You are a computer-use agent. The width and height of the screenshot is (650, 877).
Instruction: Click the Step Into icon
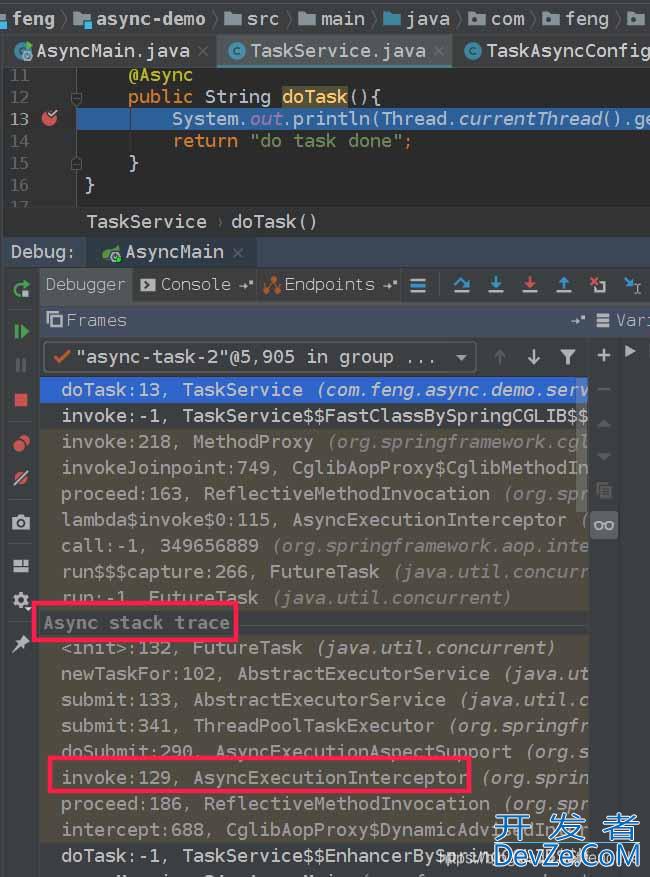point(496,285)
